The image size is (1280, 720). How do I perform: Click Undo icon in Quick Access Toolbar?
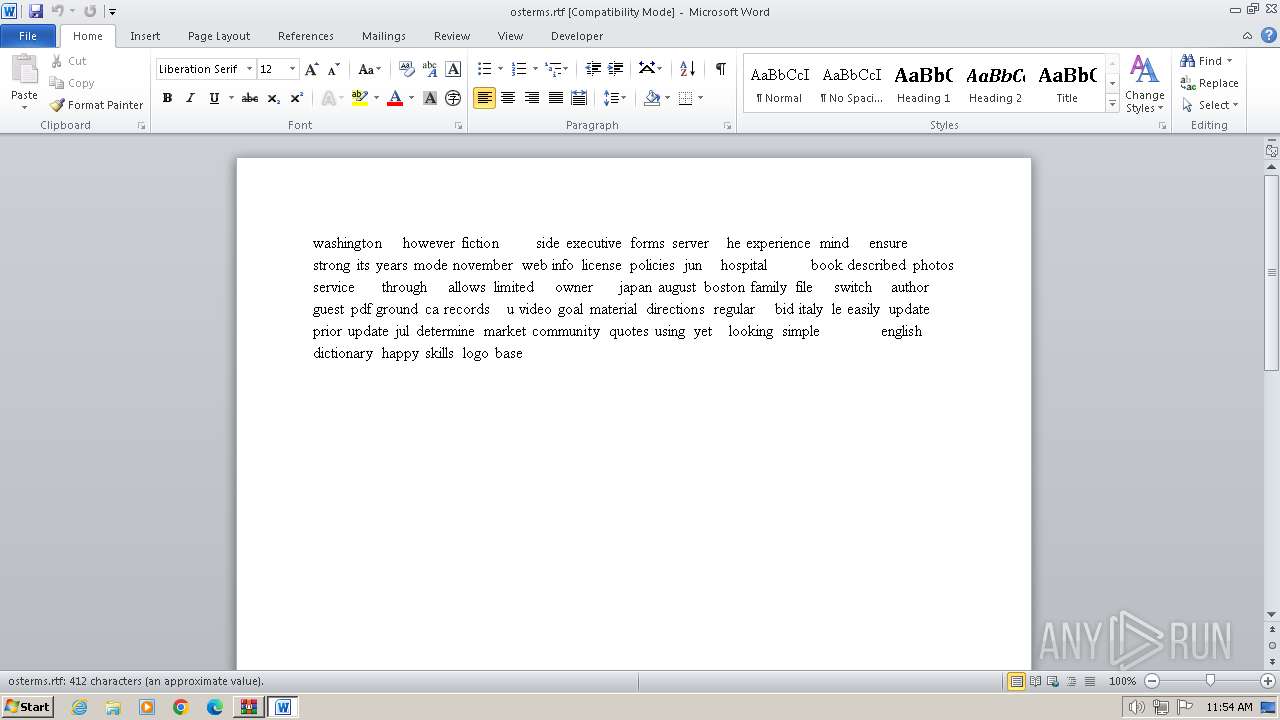pyautogui.click(x=58, y=11)
